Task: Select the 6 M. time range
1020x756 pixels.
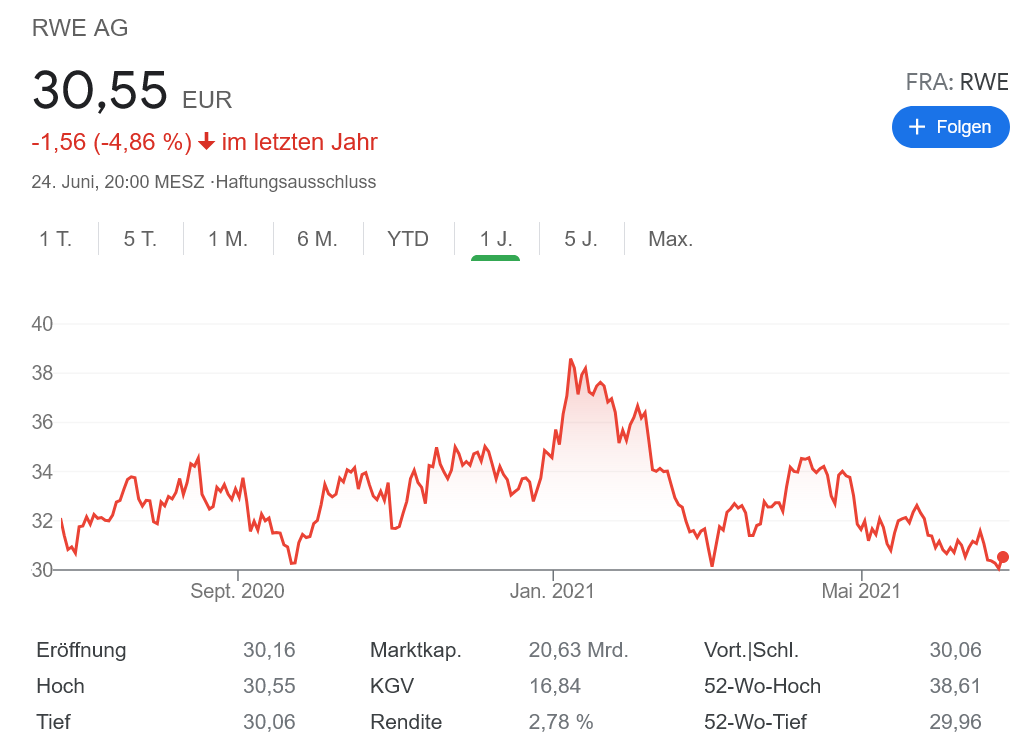Action: (317, 238)
